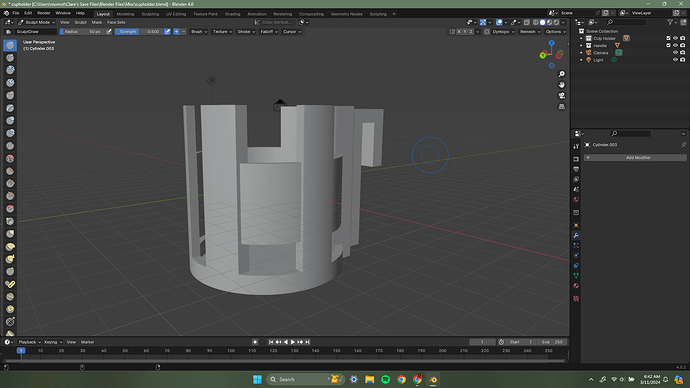Set brush direction to Subtract (minus)

[x=184, y=32]
